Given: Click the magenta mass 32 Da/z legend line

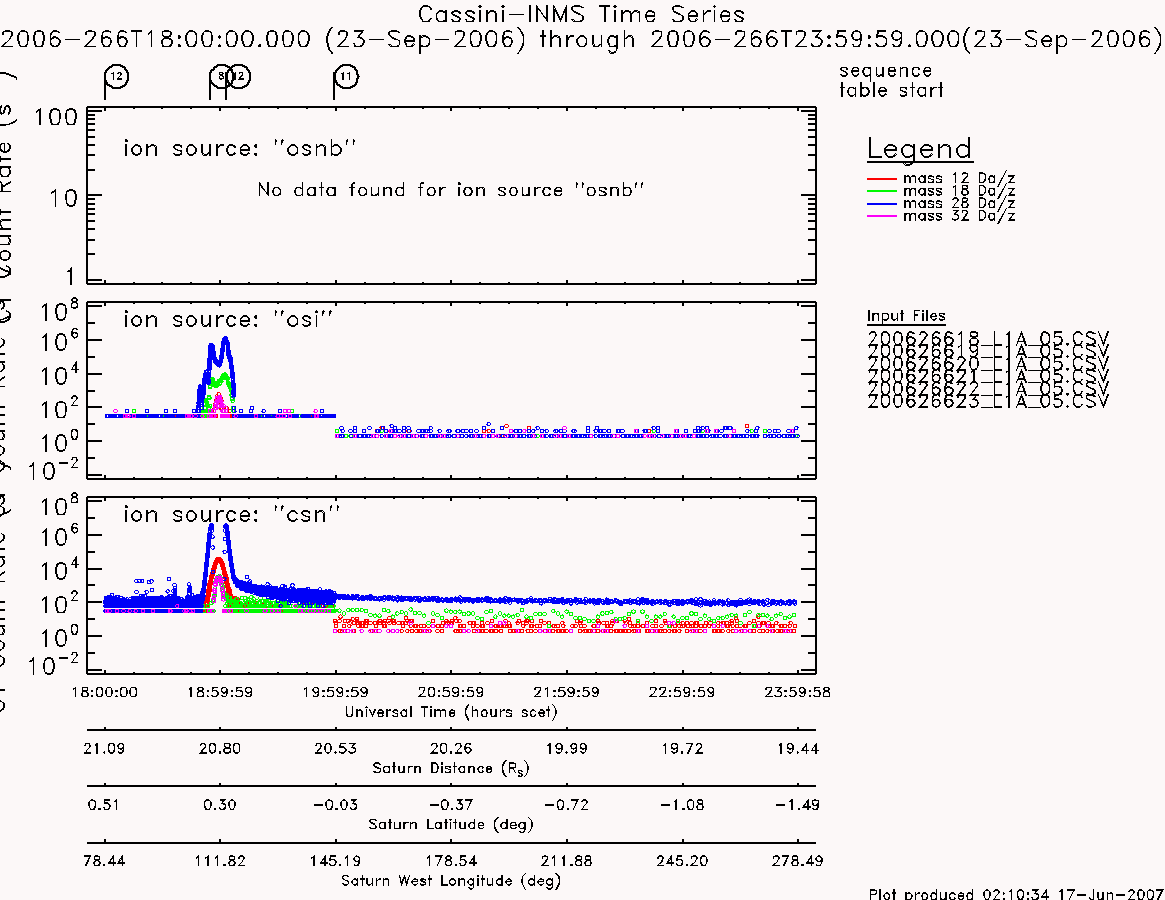Looking at the screenshot, I should pos(882,216).
